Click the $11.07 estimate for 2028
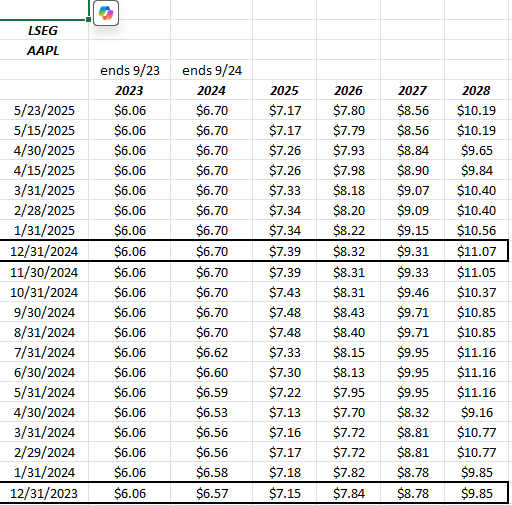The width and height of the screenshot is (512, 505). pyautogui.click(x=476, y=251)
